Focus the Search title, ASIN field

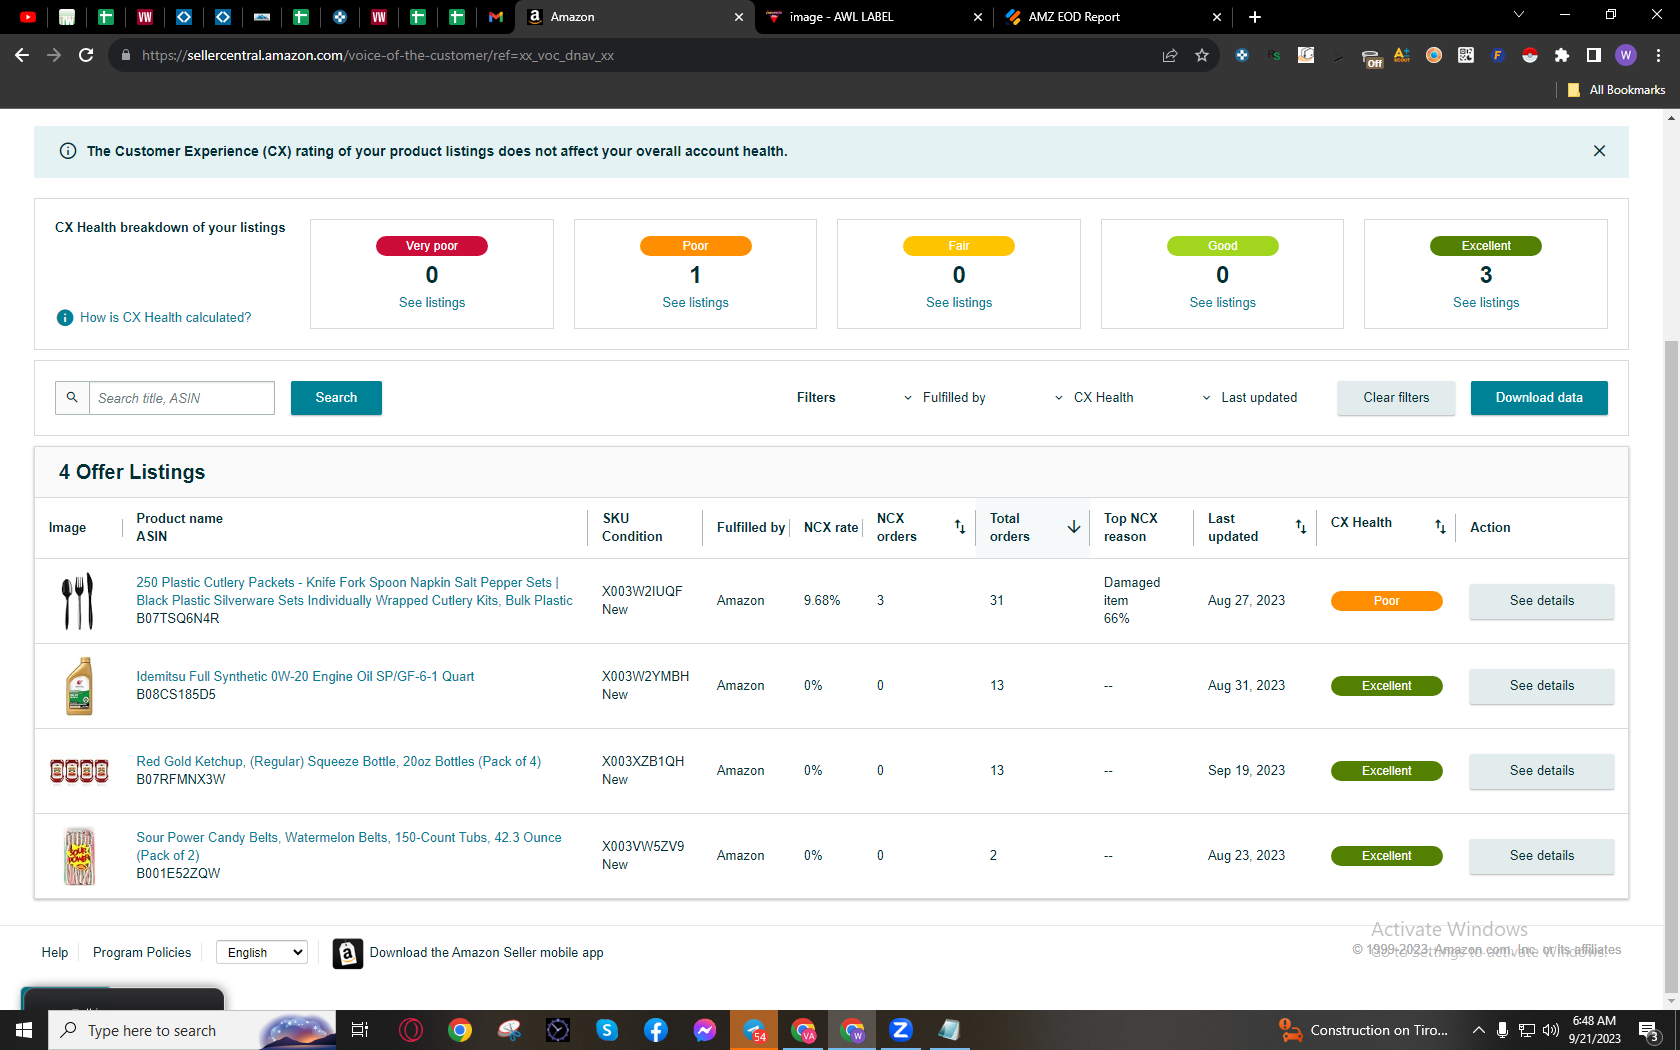click(x=182, y=398)
